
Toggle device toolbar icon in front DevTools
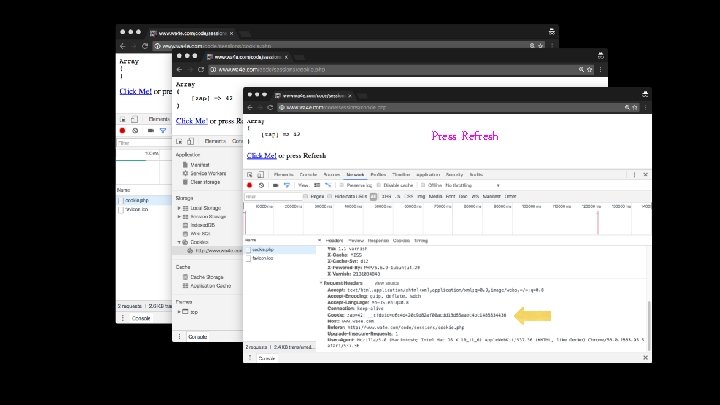(x=260, y=175)
